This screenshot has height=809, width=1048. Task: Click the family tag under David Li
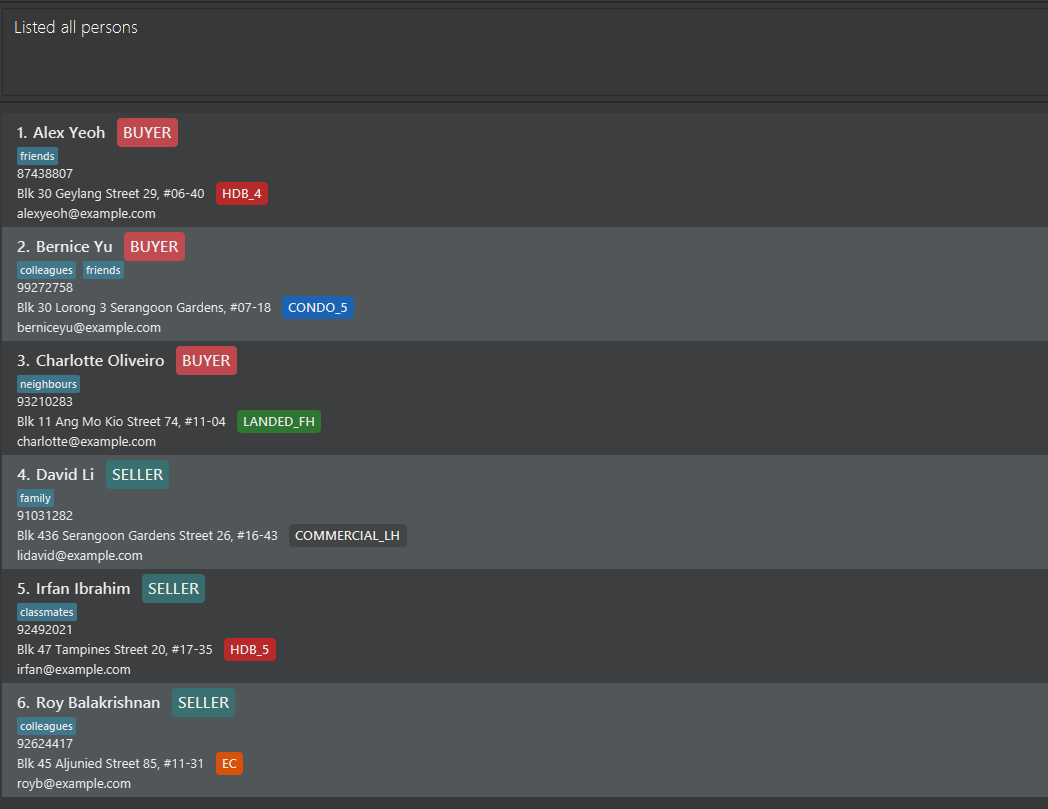click(35, 498)
